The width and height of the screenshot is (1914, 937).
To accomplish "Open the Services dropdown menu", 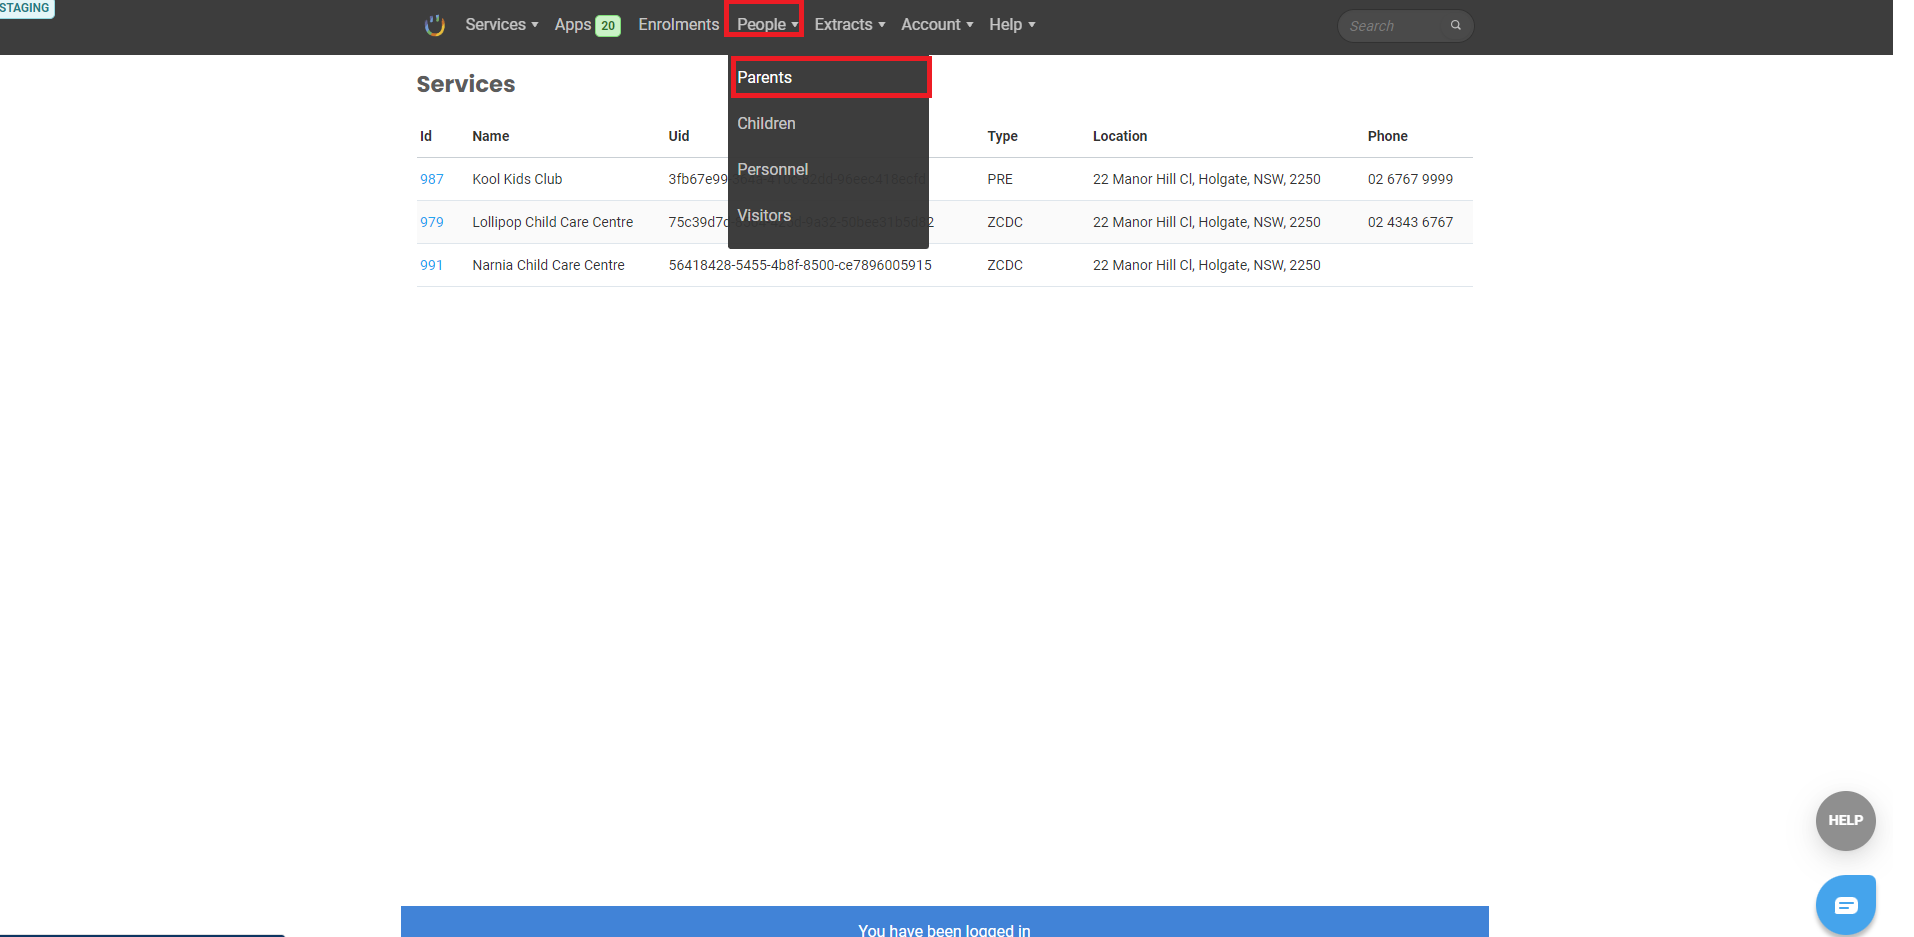I will pyautogui.click(x=501, y=25).
